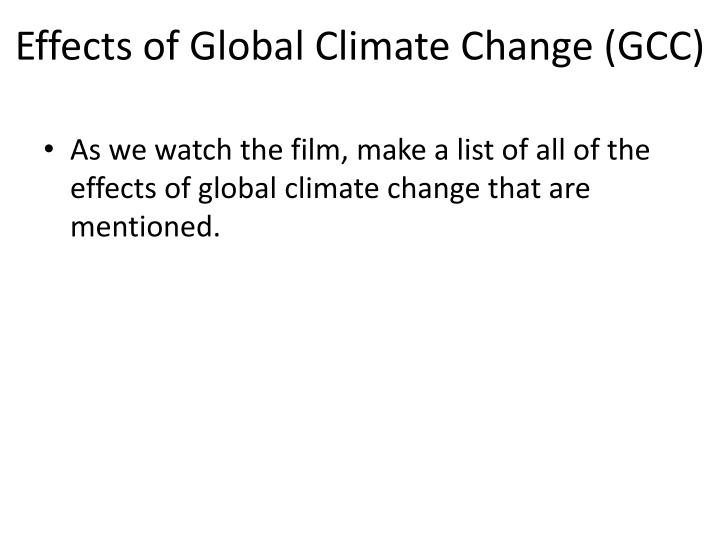
Task: Click the word 'Climate' in the title
Action: pyautogui.click(x=382, y=46)
